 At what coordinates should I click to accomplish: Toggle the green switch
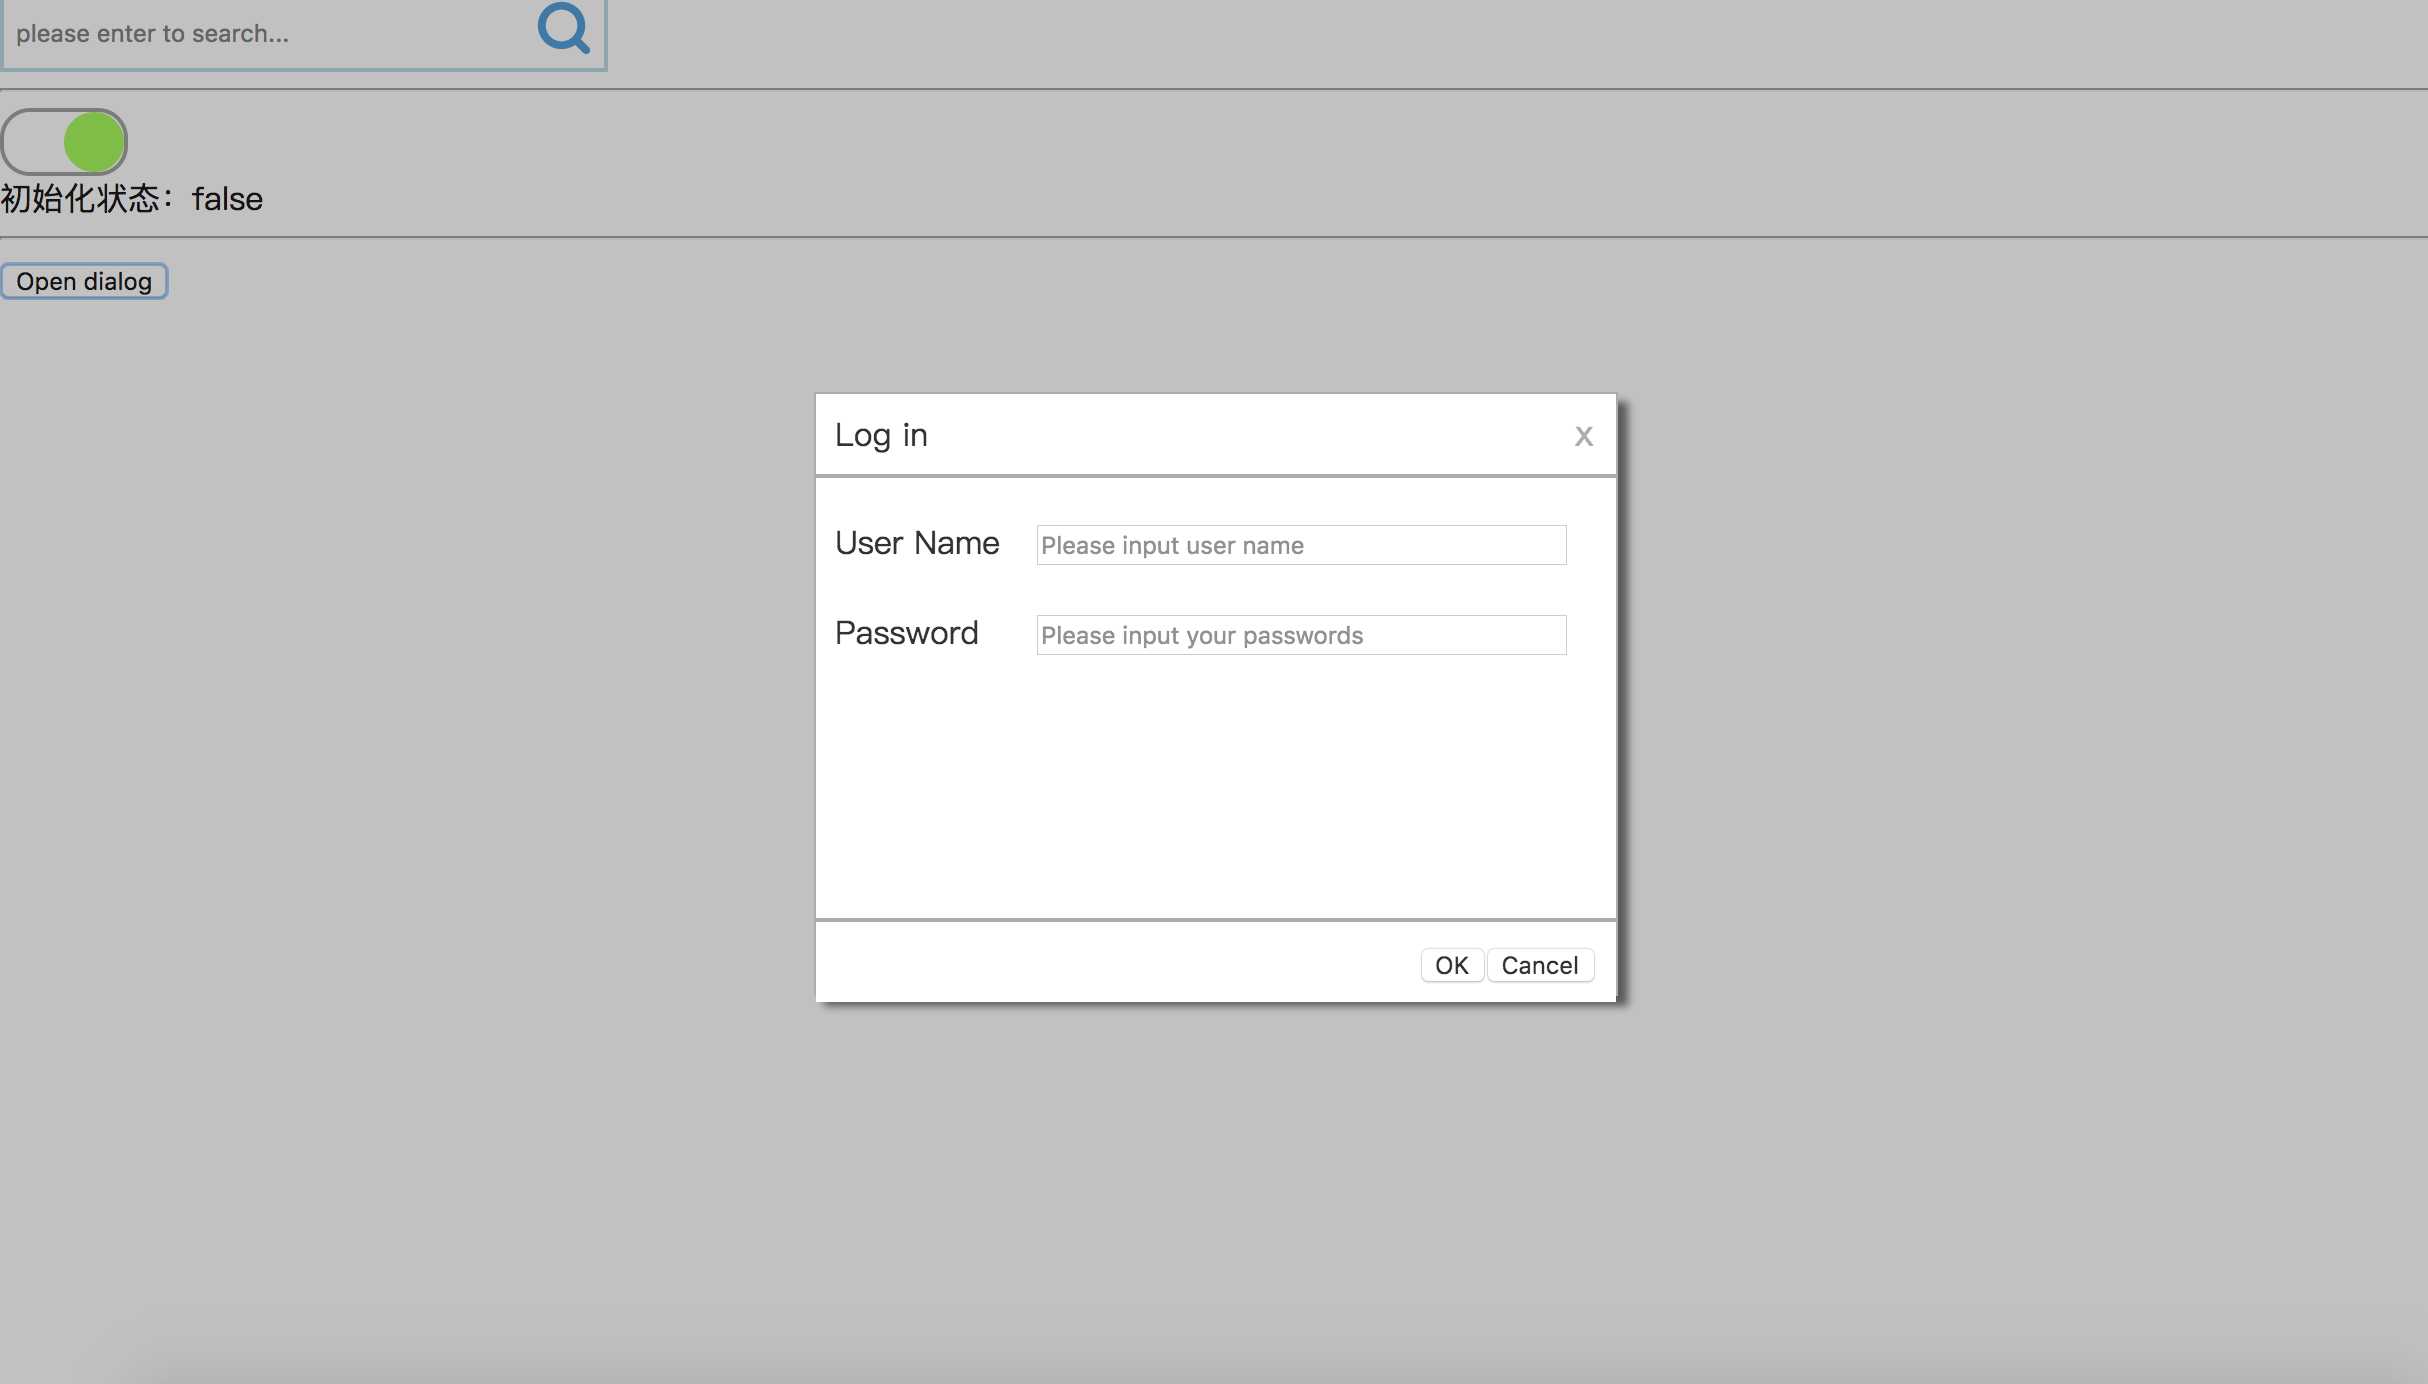64,141
